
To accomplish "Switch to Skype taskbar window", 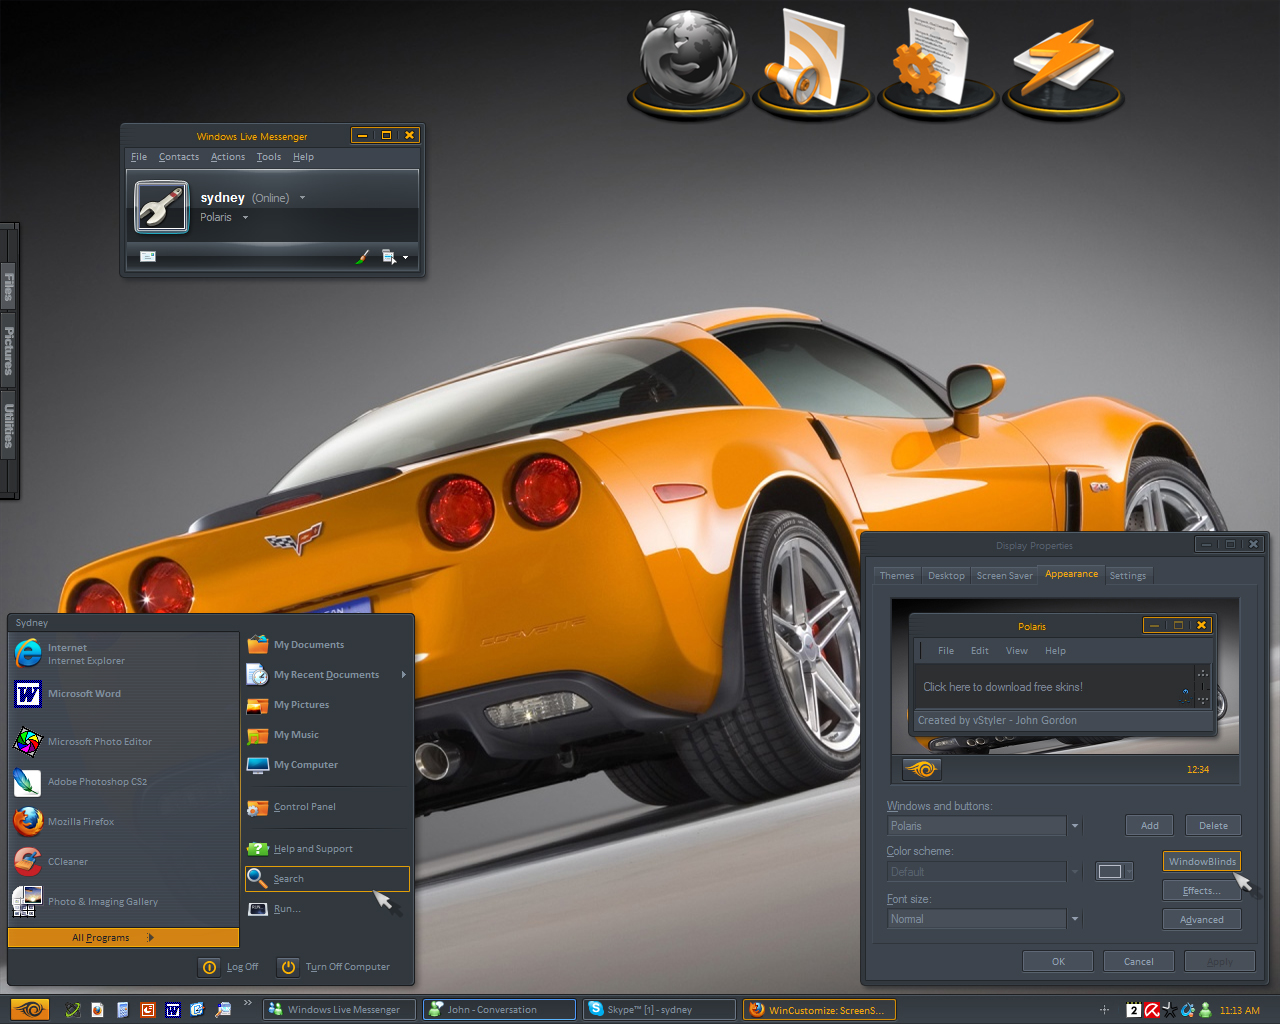I will tap(660, 1010).
